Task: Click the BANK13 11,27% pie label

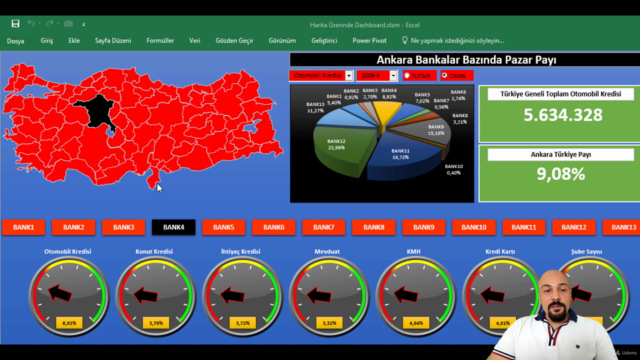Action: click(315, 107)
